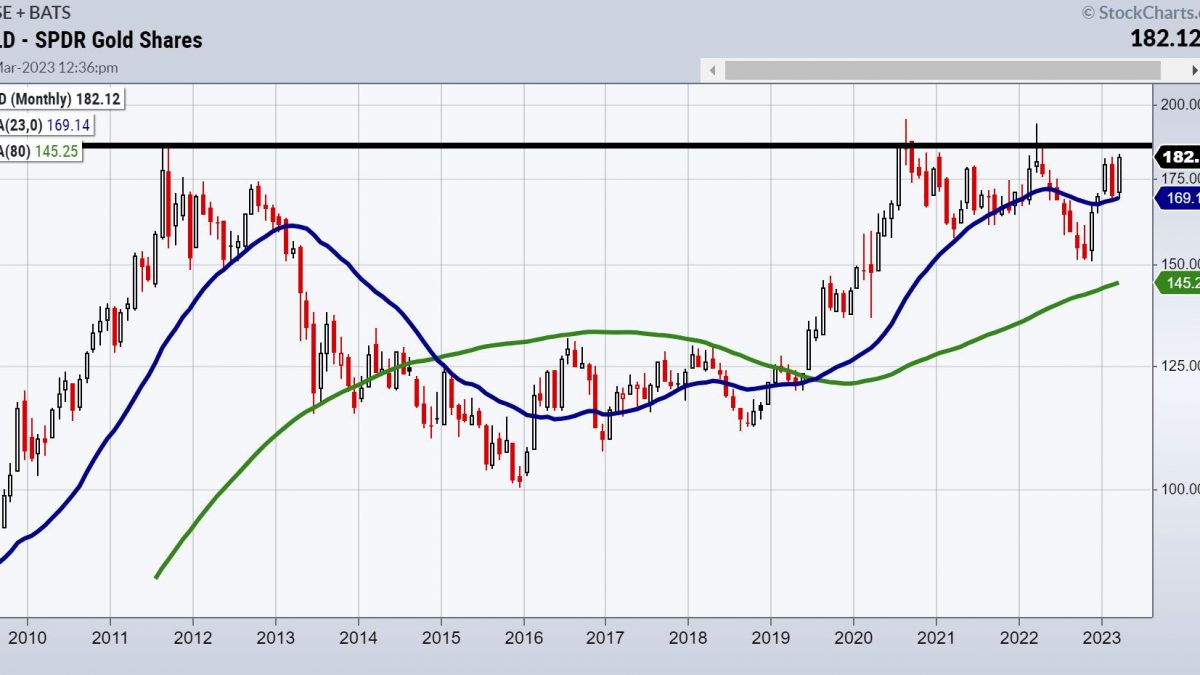Click the 2018 year label
The height and width of the screenshot is (675, 1200).
[688, 638]
